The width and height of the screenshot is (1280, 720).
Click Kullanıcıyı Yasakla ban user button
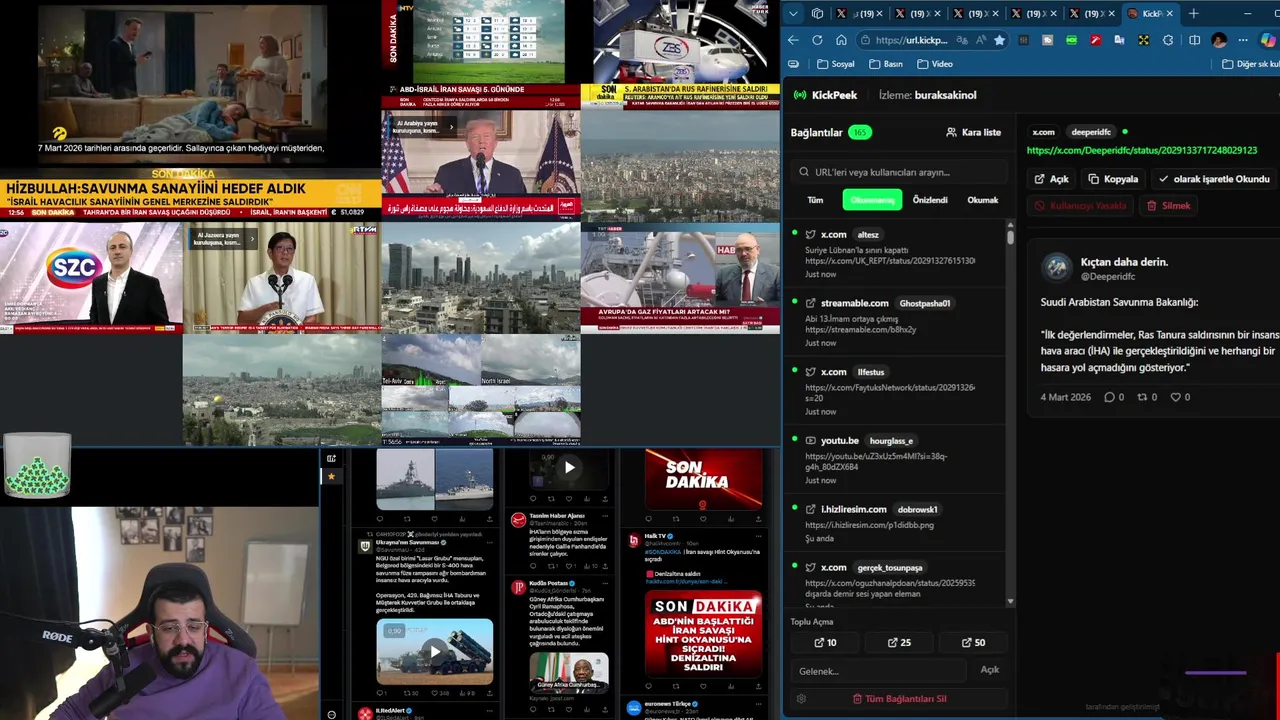coord(1080,205)
